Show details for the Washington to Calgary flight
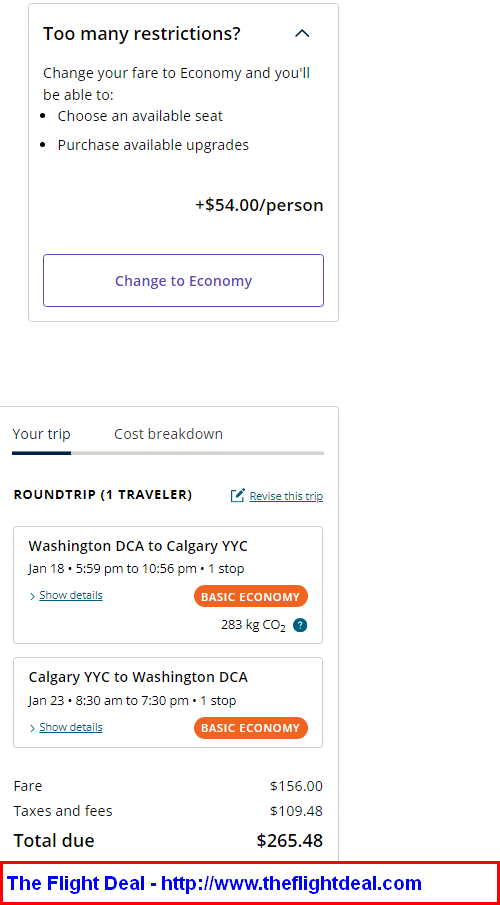 tap(70, 595)
